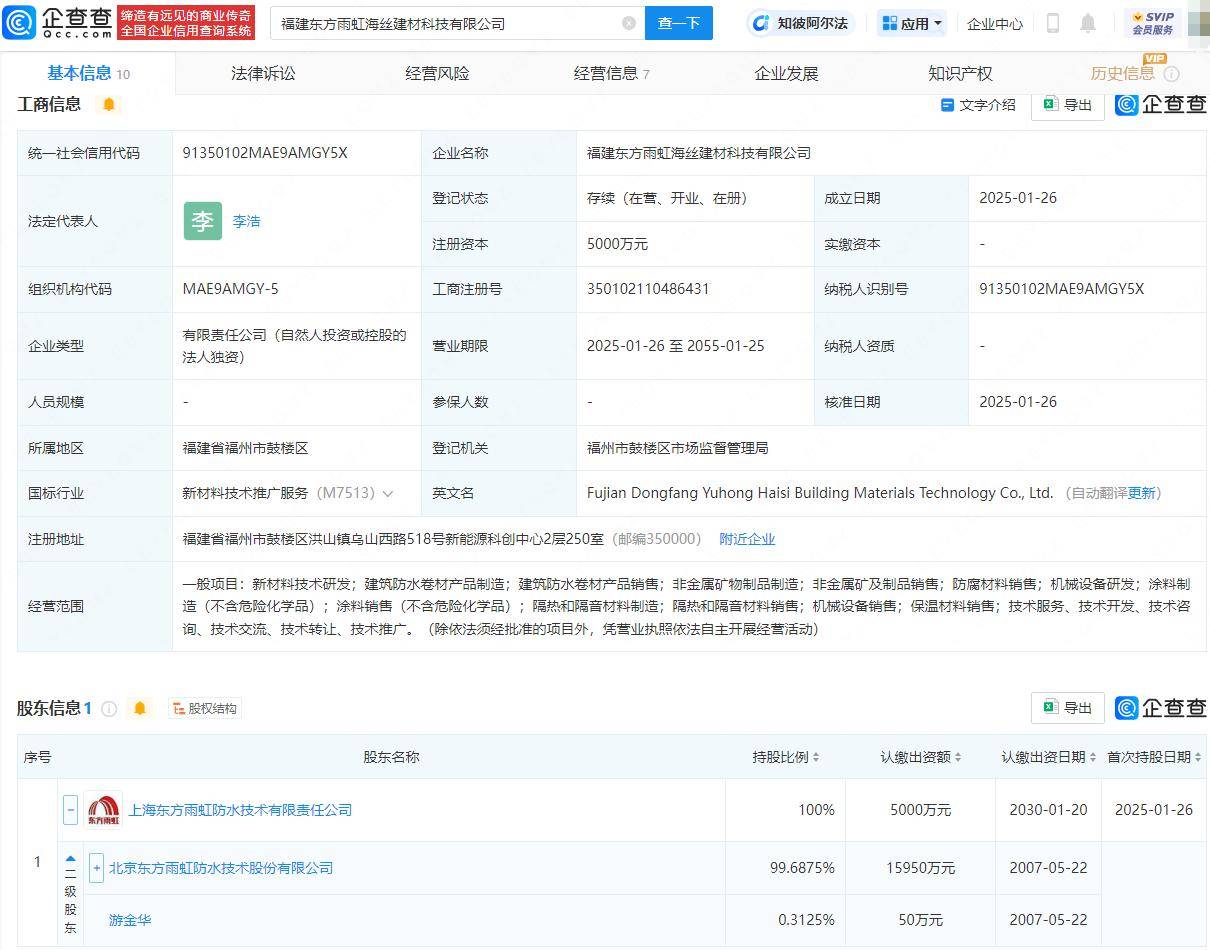Screen dimensions: 1210x950
Task: Toggle the notification bell in the header
Action: point(1088,23)
